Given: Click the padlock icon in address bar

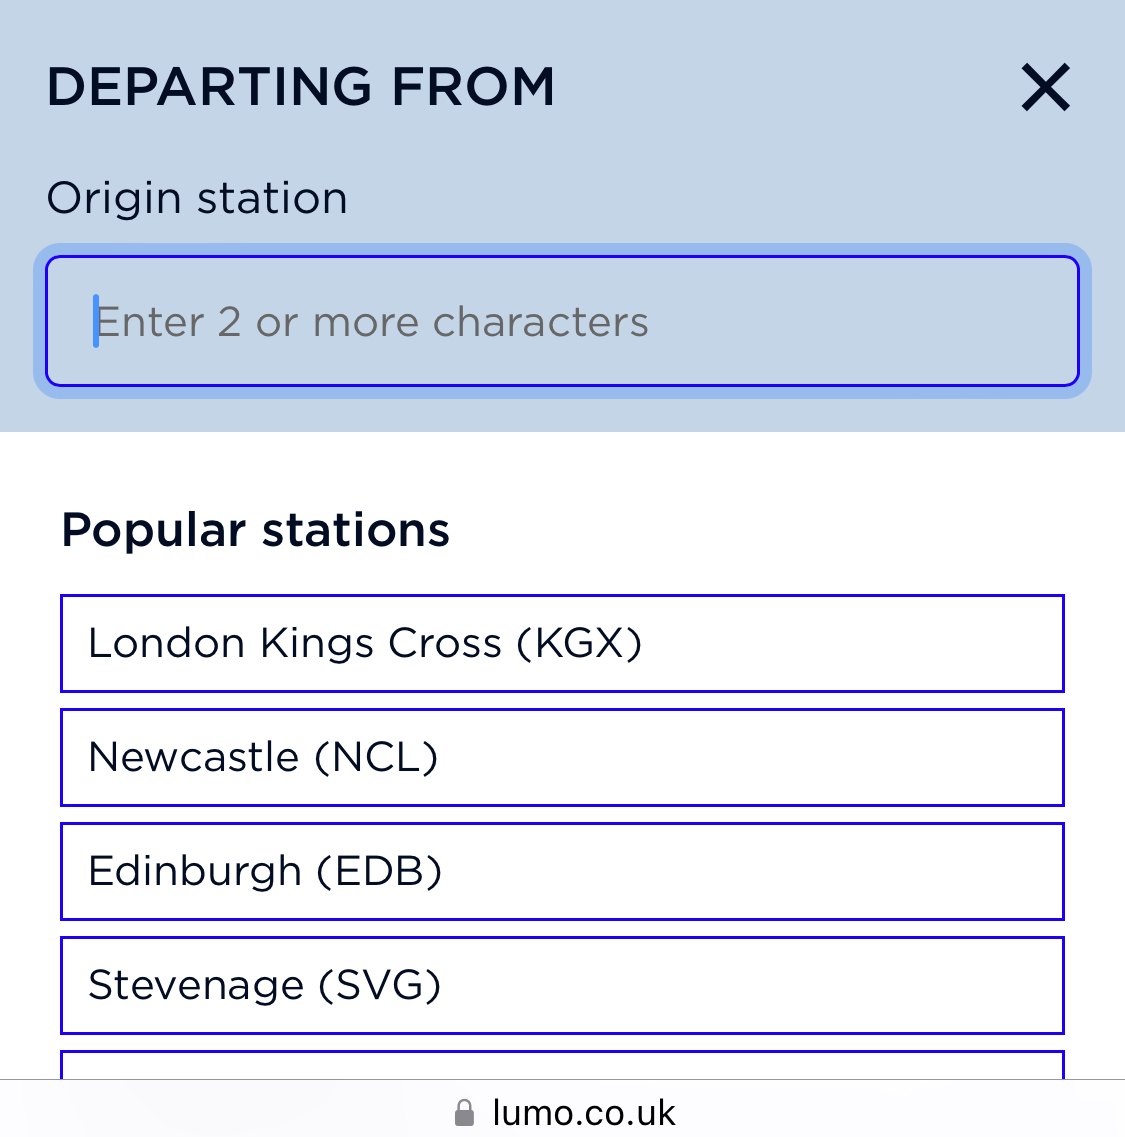Looking at the screenshot, I should click(x=464, y=1113).
